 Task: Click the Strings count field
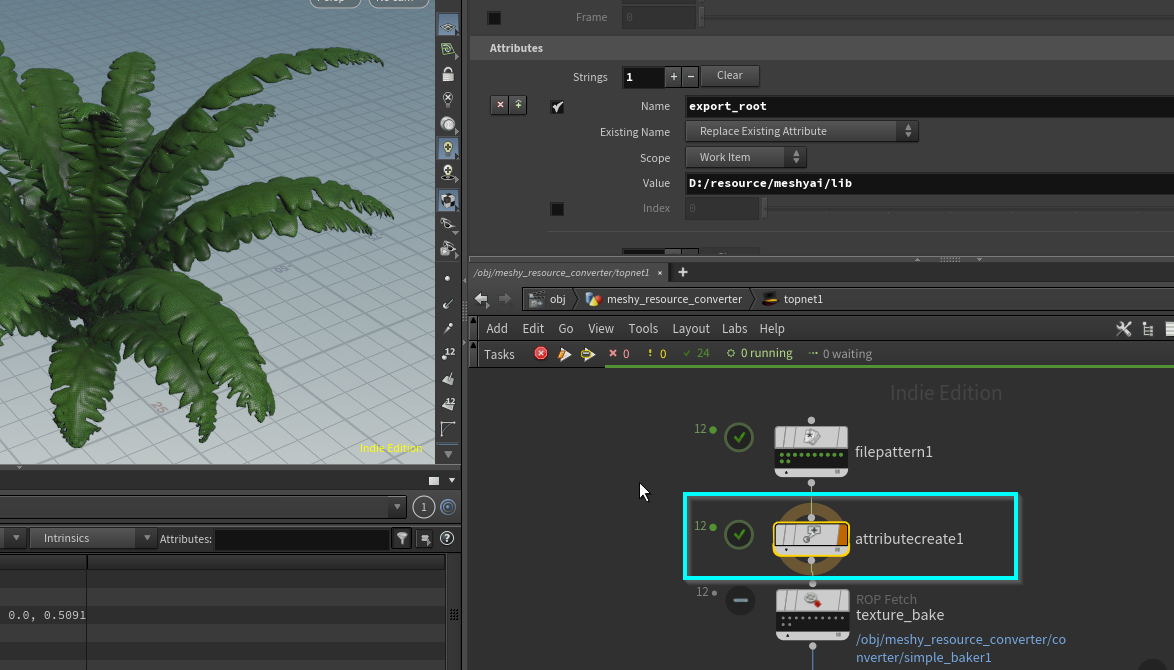643,76
